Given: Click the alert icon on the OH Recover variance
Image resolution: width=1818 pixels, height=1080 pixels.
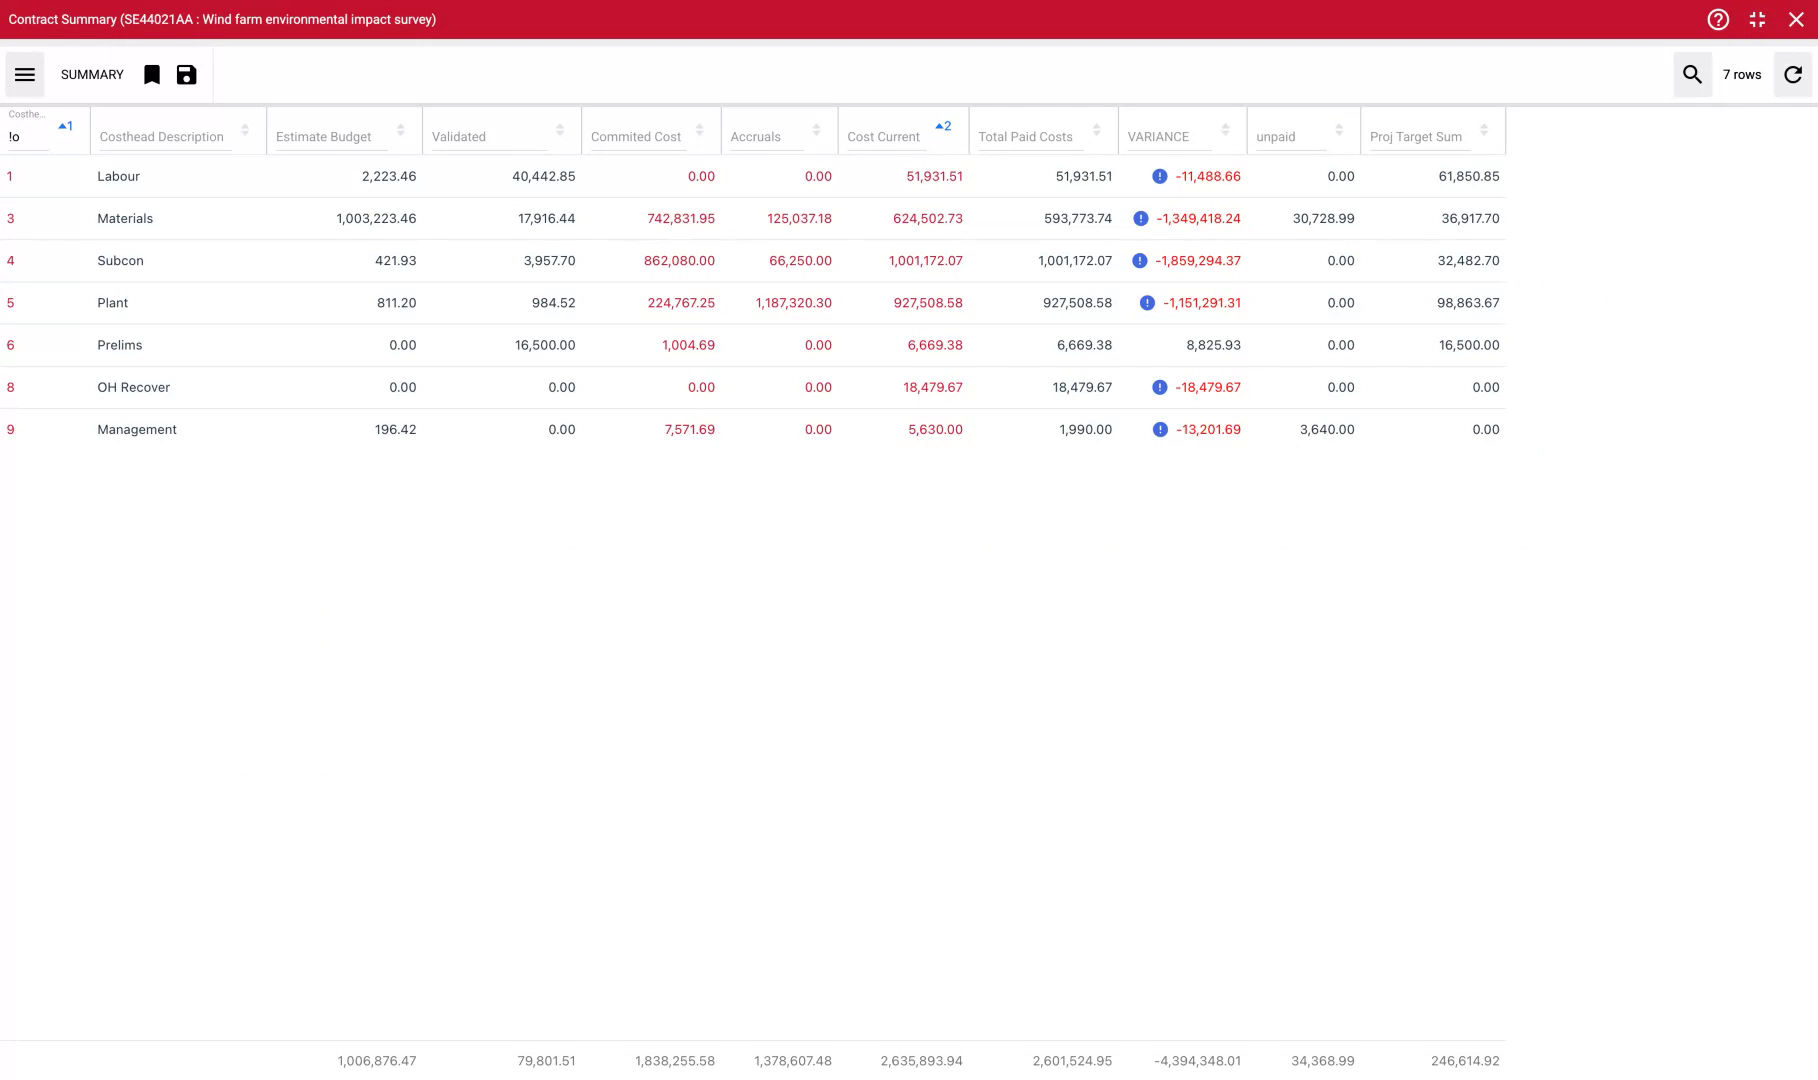Looking at the screenshot, I should [x=1159, y=387].
